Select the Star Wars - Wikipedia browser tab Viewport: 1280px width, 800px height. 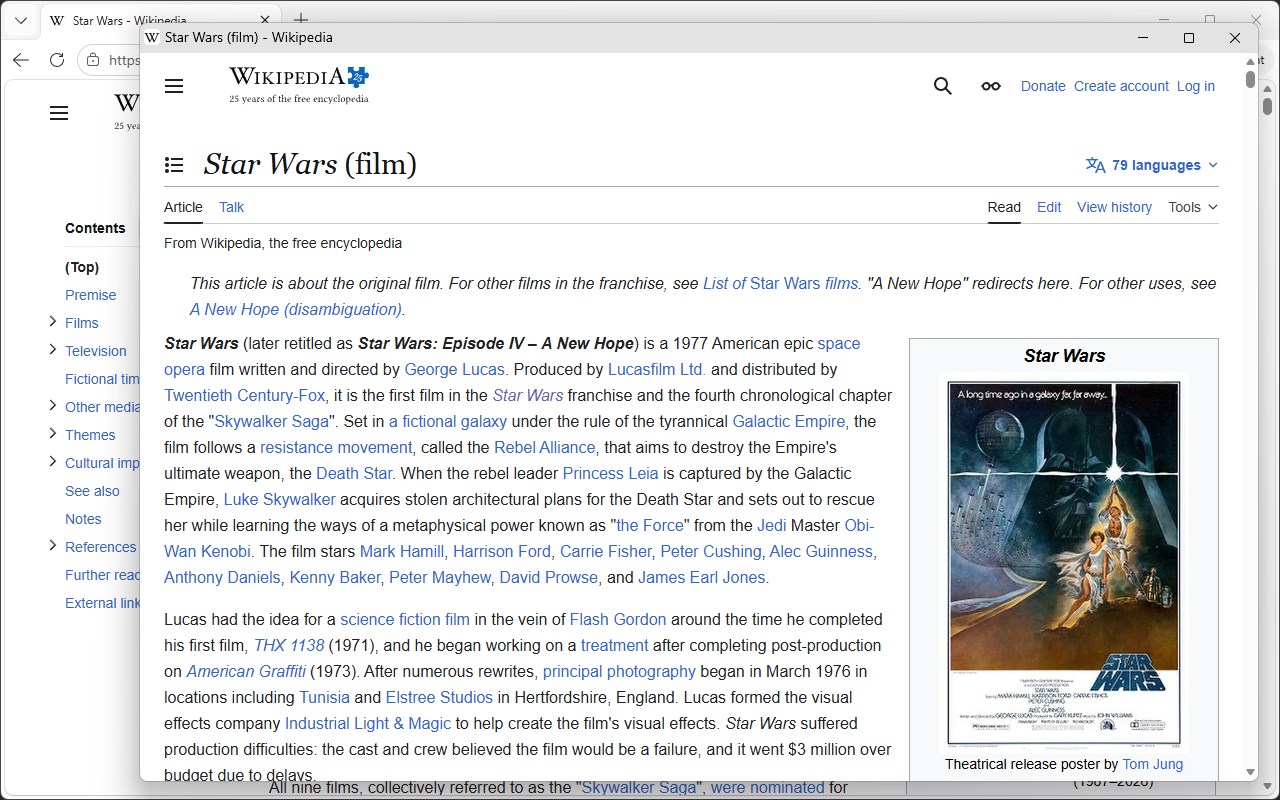tap(160, 20)
